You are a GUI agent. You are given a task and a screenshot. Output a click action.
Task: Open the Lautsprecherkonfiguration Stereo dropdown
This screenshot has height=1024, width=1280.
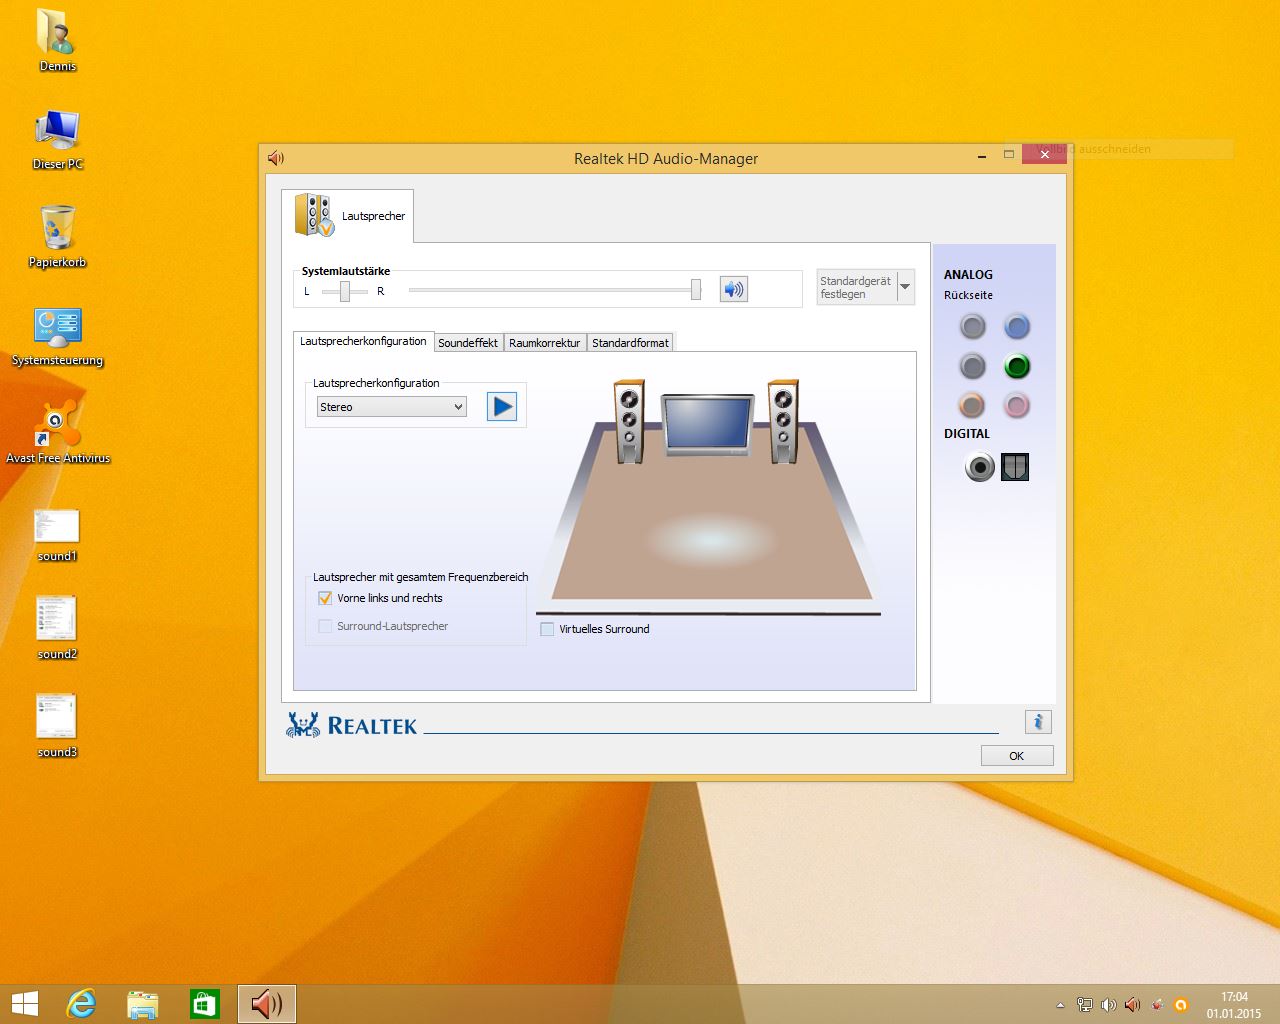(x=391, y=407)
